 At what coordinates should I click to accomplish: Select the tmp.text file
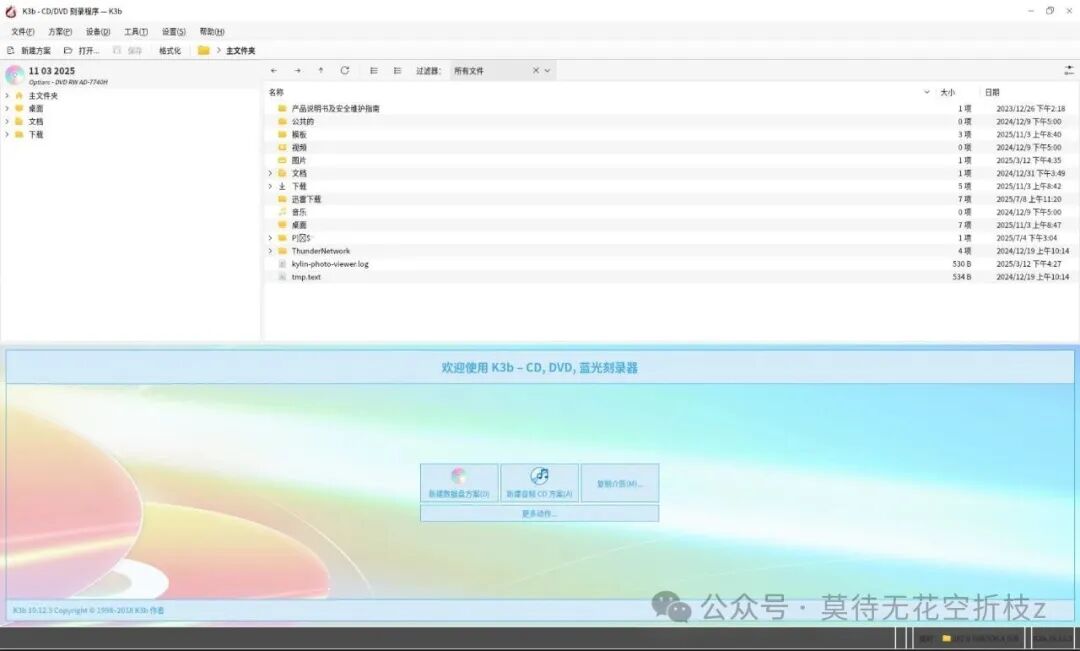tap(306, 277)
